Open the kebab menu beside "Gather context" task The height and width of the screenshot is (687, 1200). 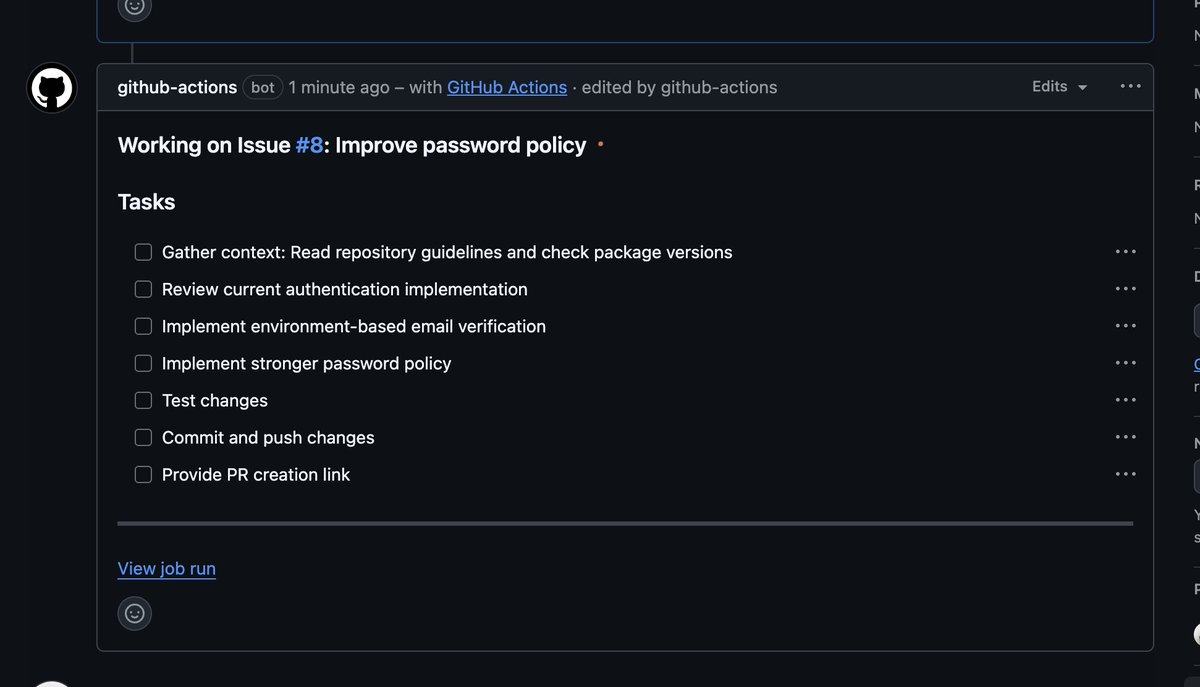(1126, 251)
